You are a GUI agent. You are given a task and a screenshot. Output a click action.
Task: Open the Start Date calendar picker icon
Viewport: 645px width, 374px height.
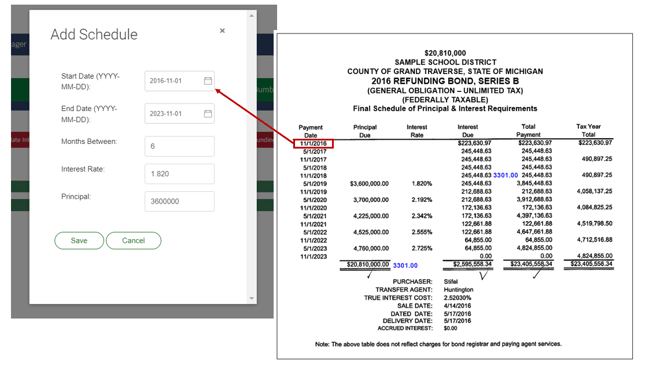(208, 81)
